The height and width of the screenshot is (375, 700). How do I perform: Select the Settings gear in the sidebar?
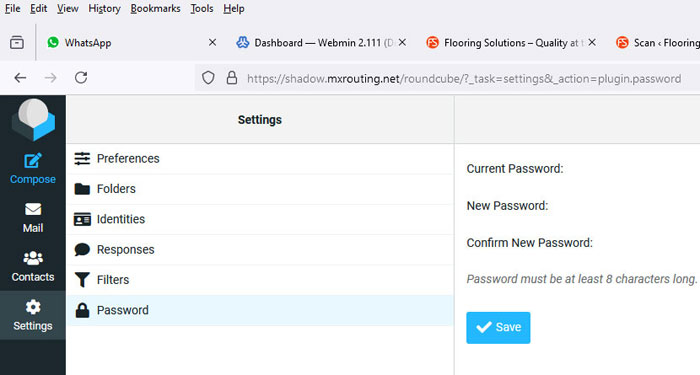coord(33,315)
